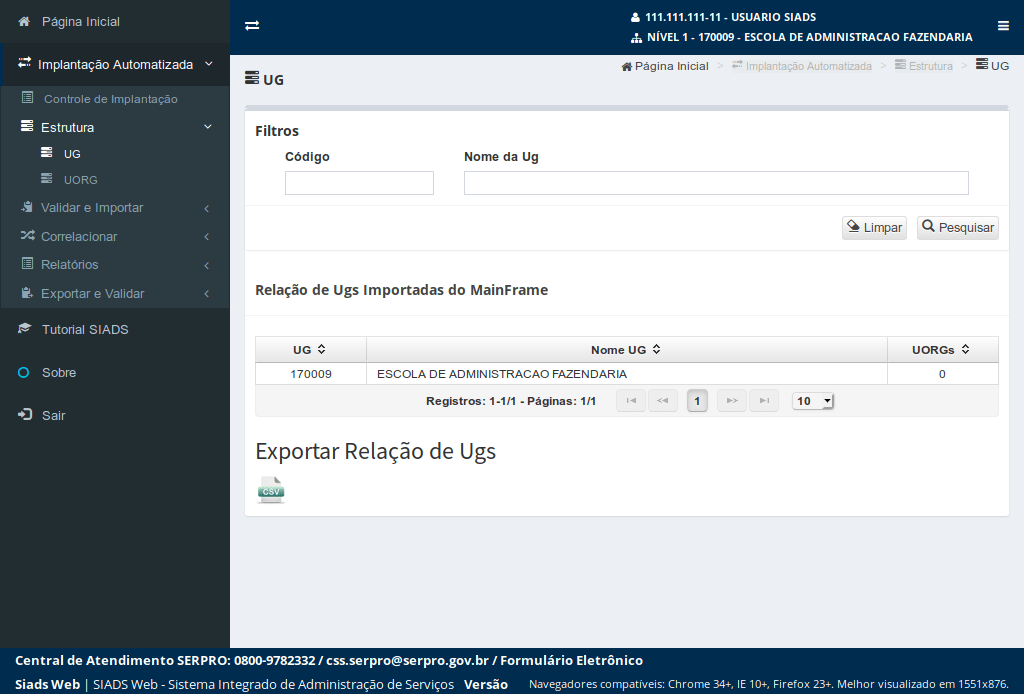The height and width of the screenshot is (694, 1024).
Task: Go to first page of results
Action: click(x=631, y=401)
